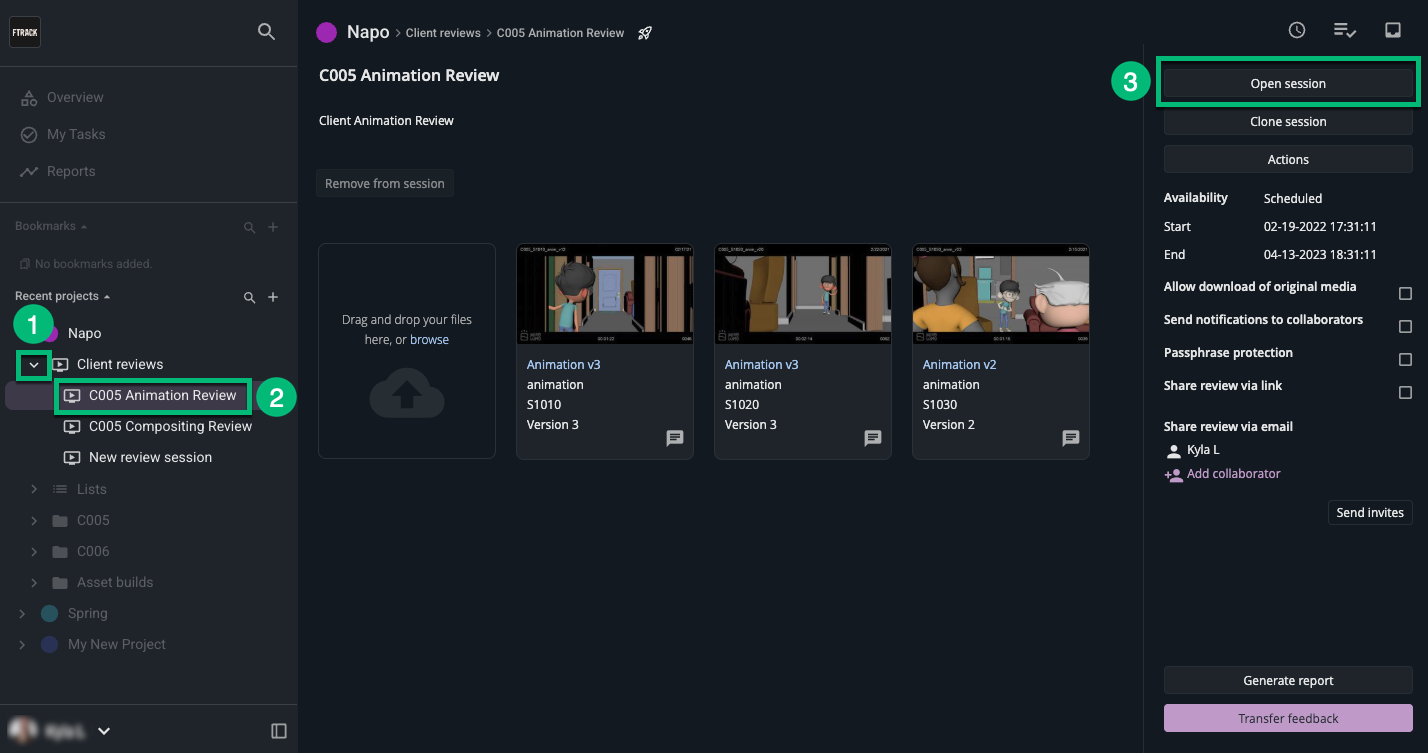Expand the Lists tree item
This screenshot has height=753, width=1428.
click(32, 488)
